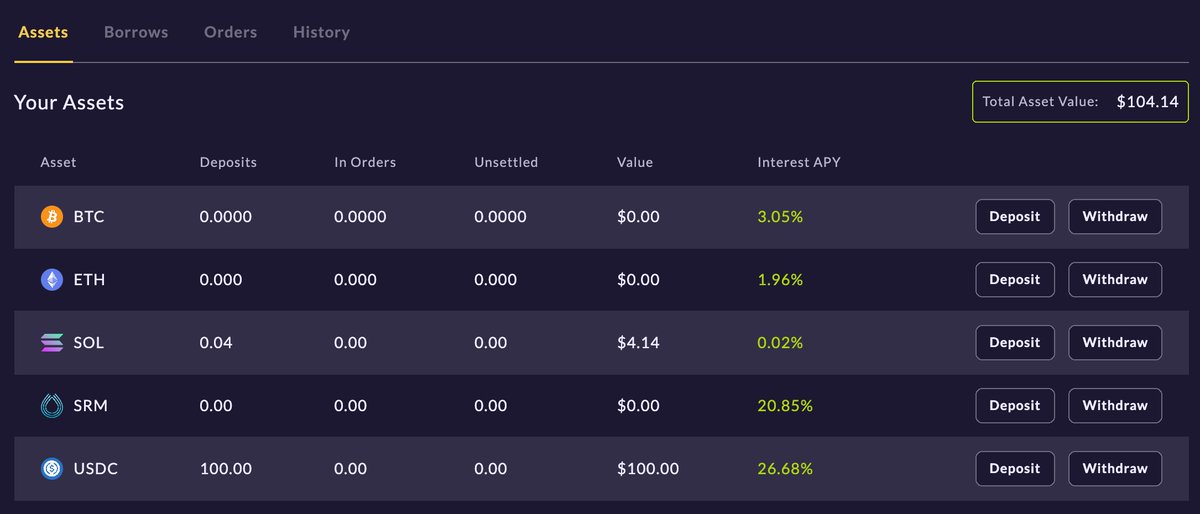Click the SRM droplet icon
The height and width of the screenshot is (514, 1200).
51,405
